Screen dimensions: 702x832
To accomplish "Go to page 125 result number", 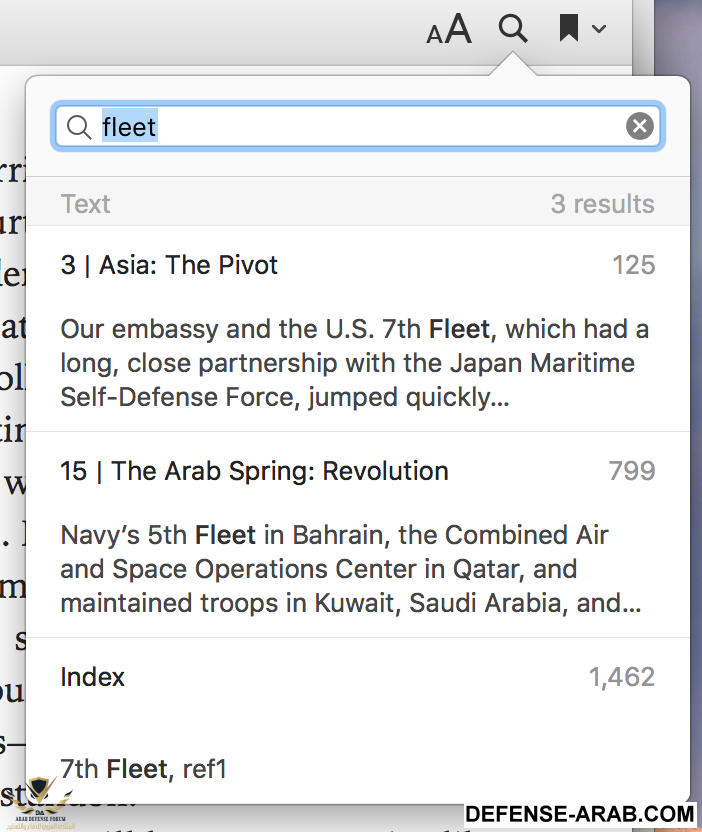I will 634,265.
